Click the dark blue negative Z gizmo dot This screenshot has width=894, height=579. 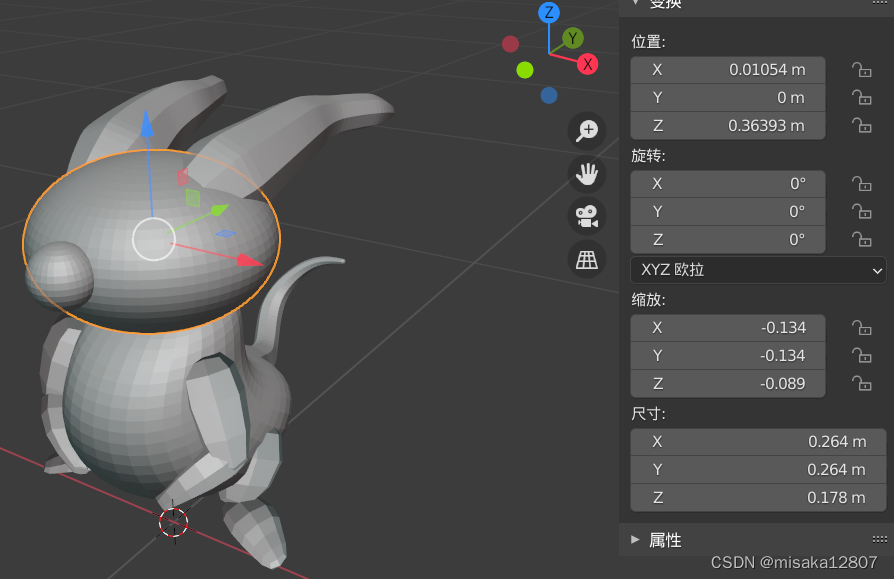[x=548, y=95]
